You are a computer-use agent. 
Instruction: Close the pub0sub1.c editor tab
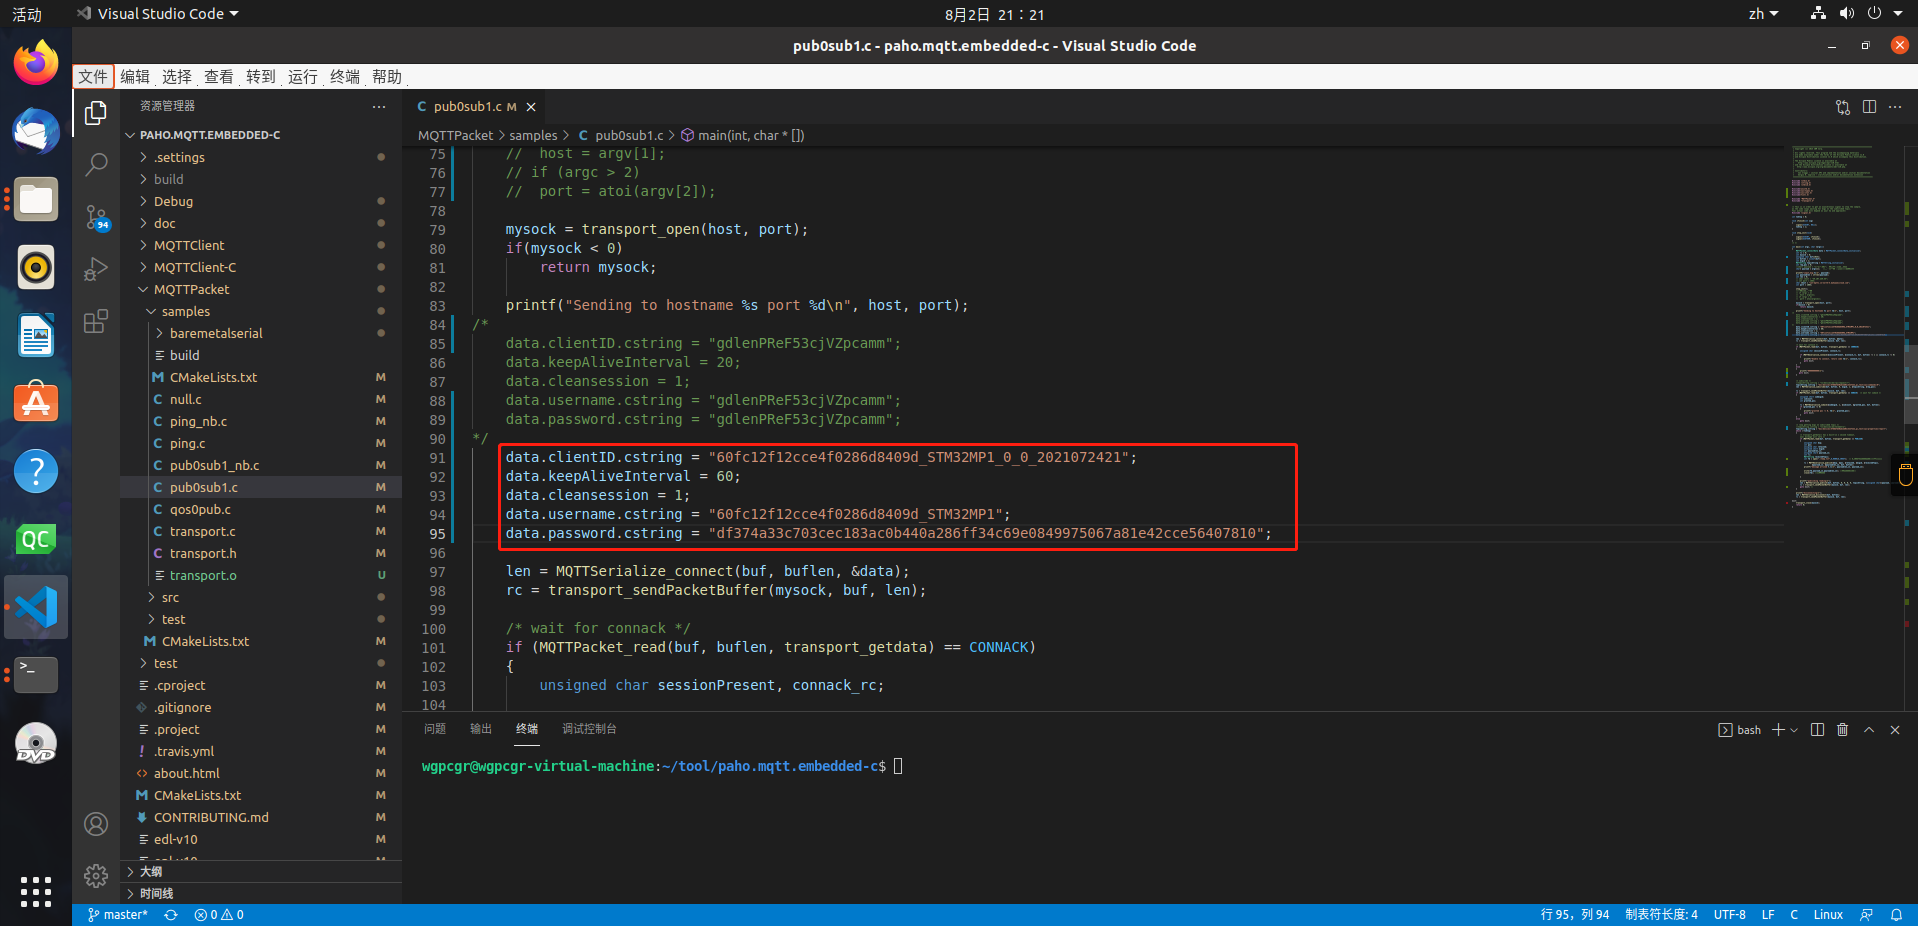(x=531, y=107)
